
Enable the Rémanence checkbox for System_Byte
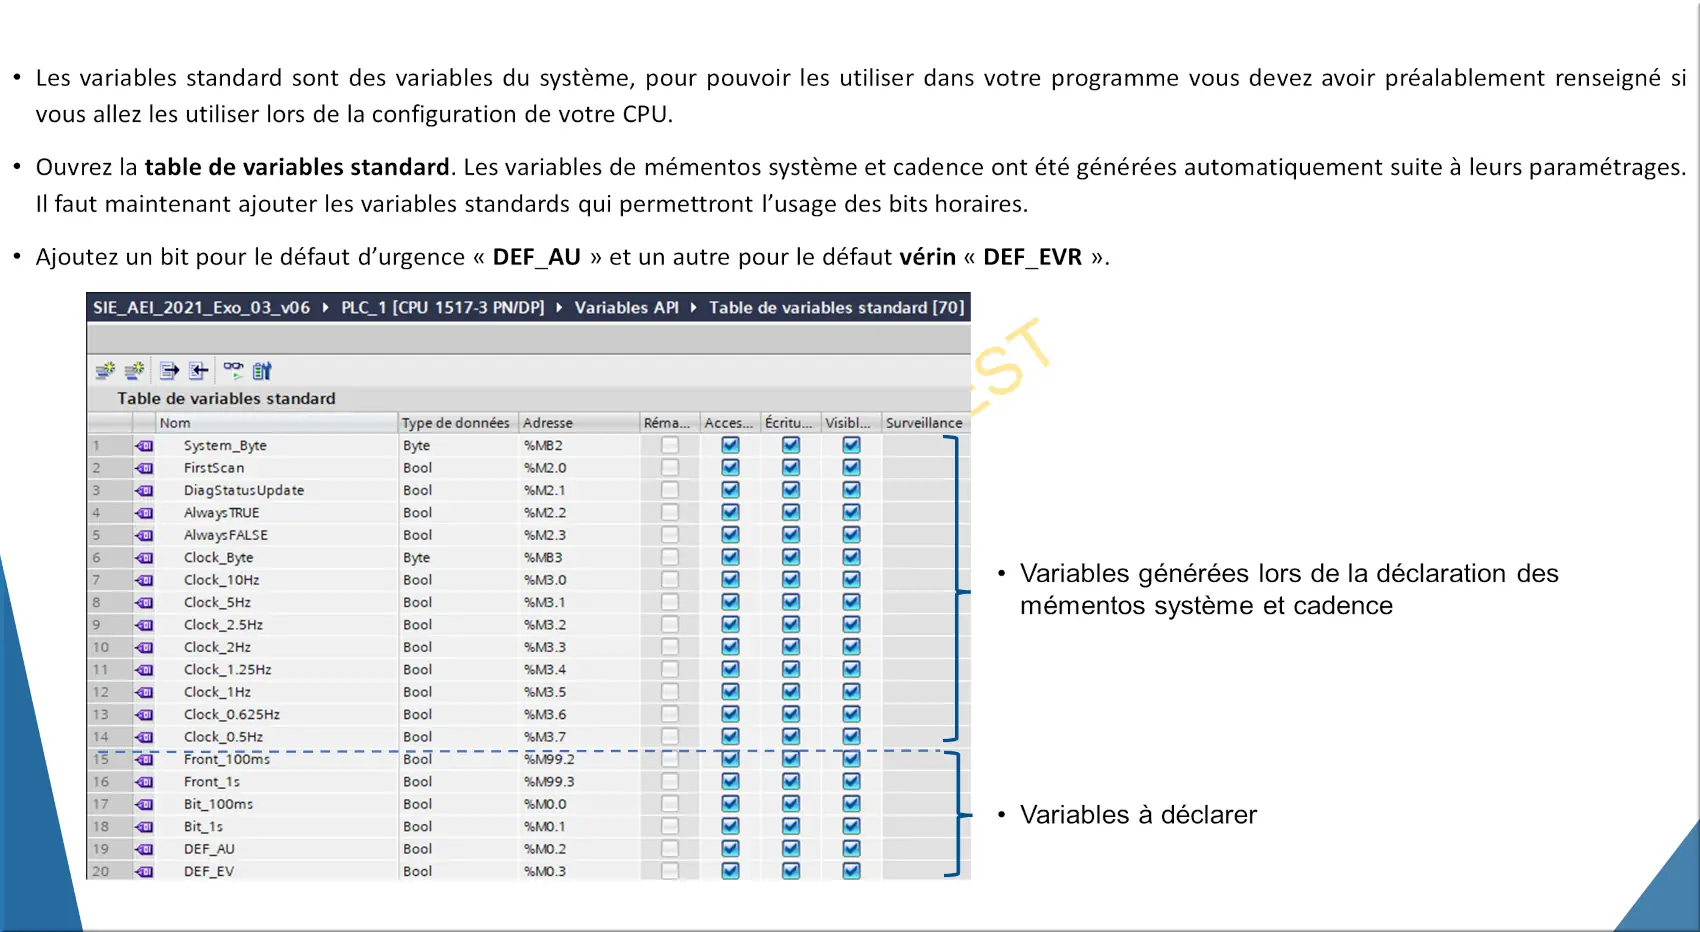tap(670, 445)
